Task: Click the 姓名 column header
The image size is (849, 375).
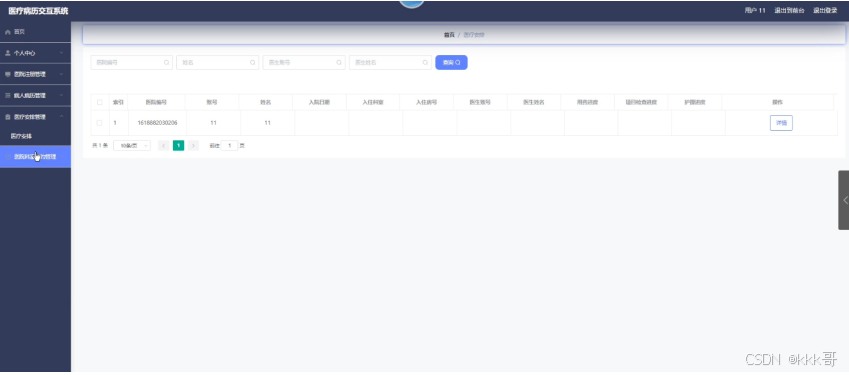Action: click(x=265, y=102)
